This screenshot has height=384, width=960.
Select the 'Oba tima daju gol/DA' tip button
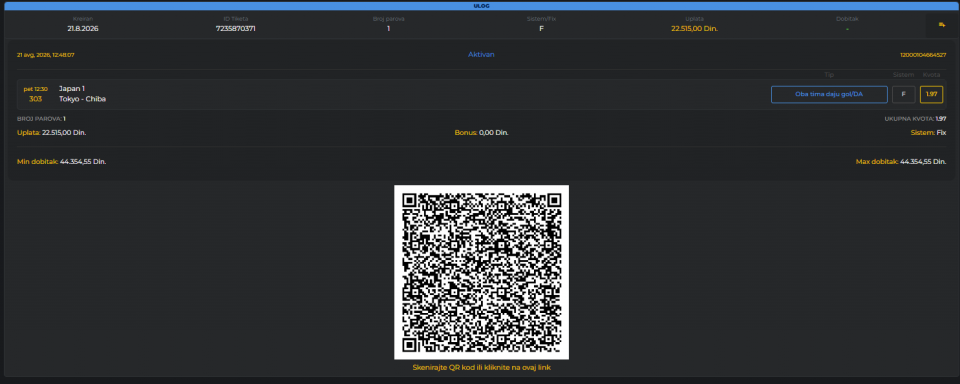829,94
